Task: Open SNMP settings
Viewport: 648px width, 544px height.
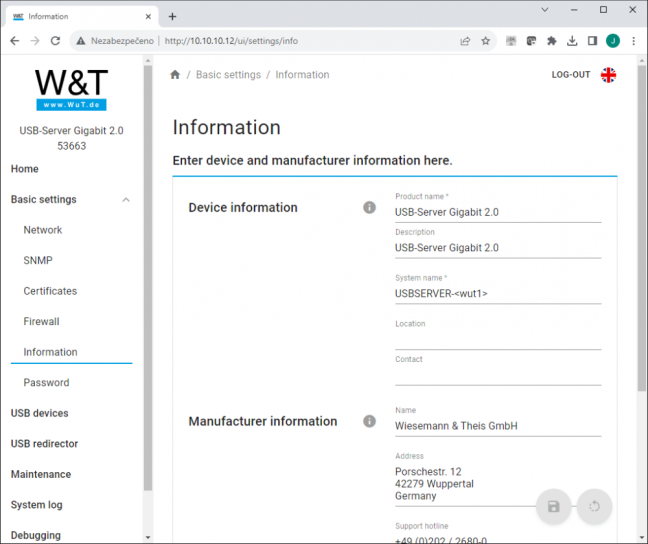Action: tap(38, 260)
